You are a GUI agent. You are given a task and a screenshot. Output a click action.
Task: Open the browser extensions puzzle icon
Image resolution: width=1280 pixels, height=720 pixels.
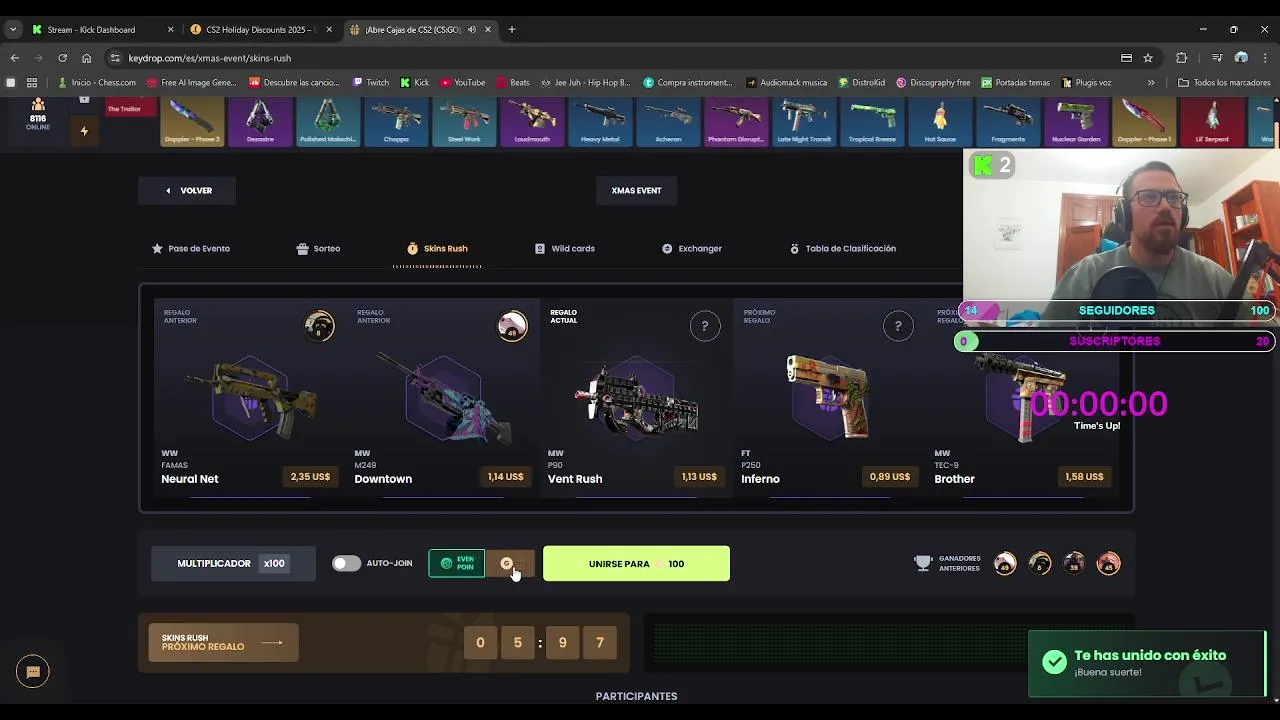pyautogui.click(x=1181, y=58)
